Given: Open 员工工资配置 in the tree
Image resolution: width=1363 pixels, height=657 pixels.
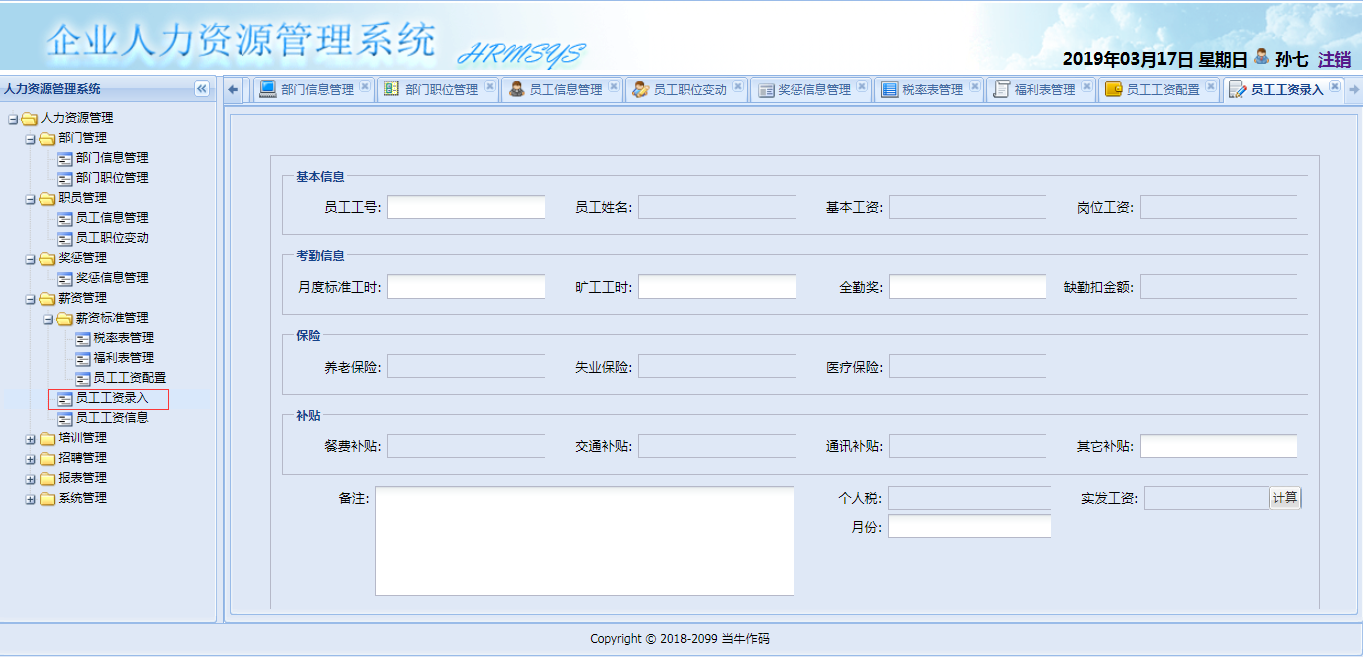Looking at the screenshot, I should (x=129, y=378).
